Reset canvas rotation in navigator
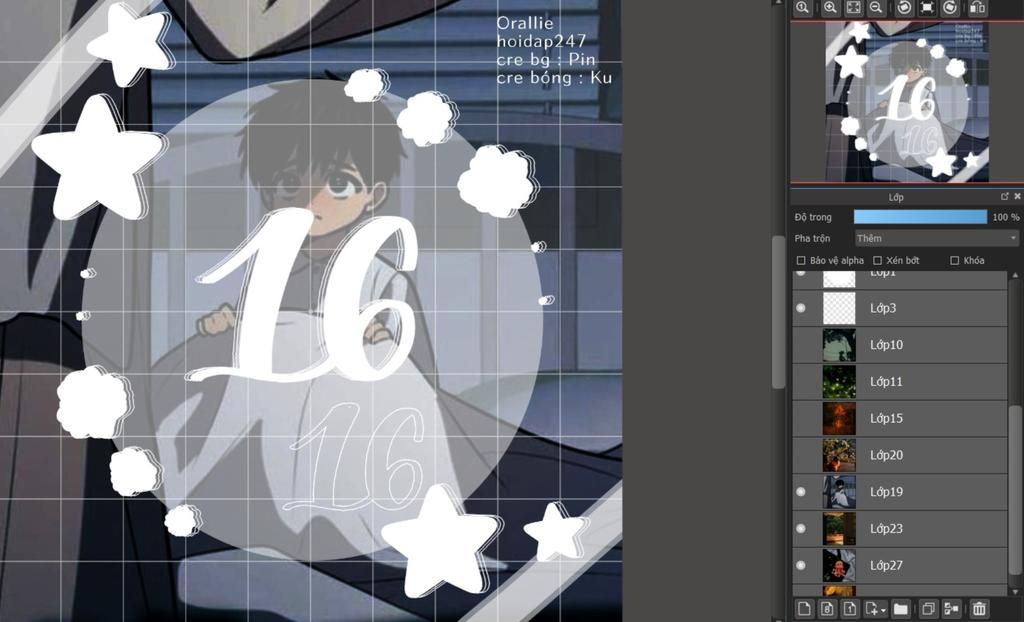Screen dimensions: 1024x622 point(927,8)
